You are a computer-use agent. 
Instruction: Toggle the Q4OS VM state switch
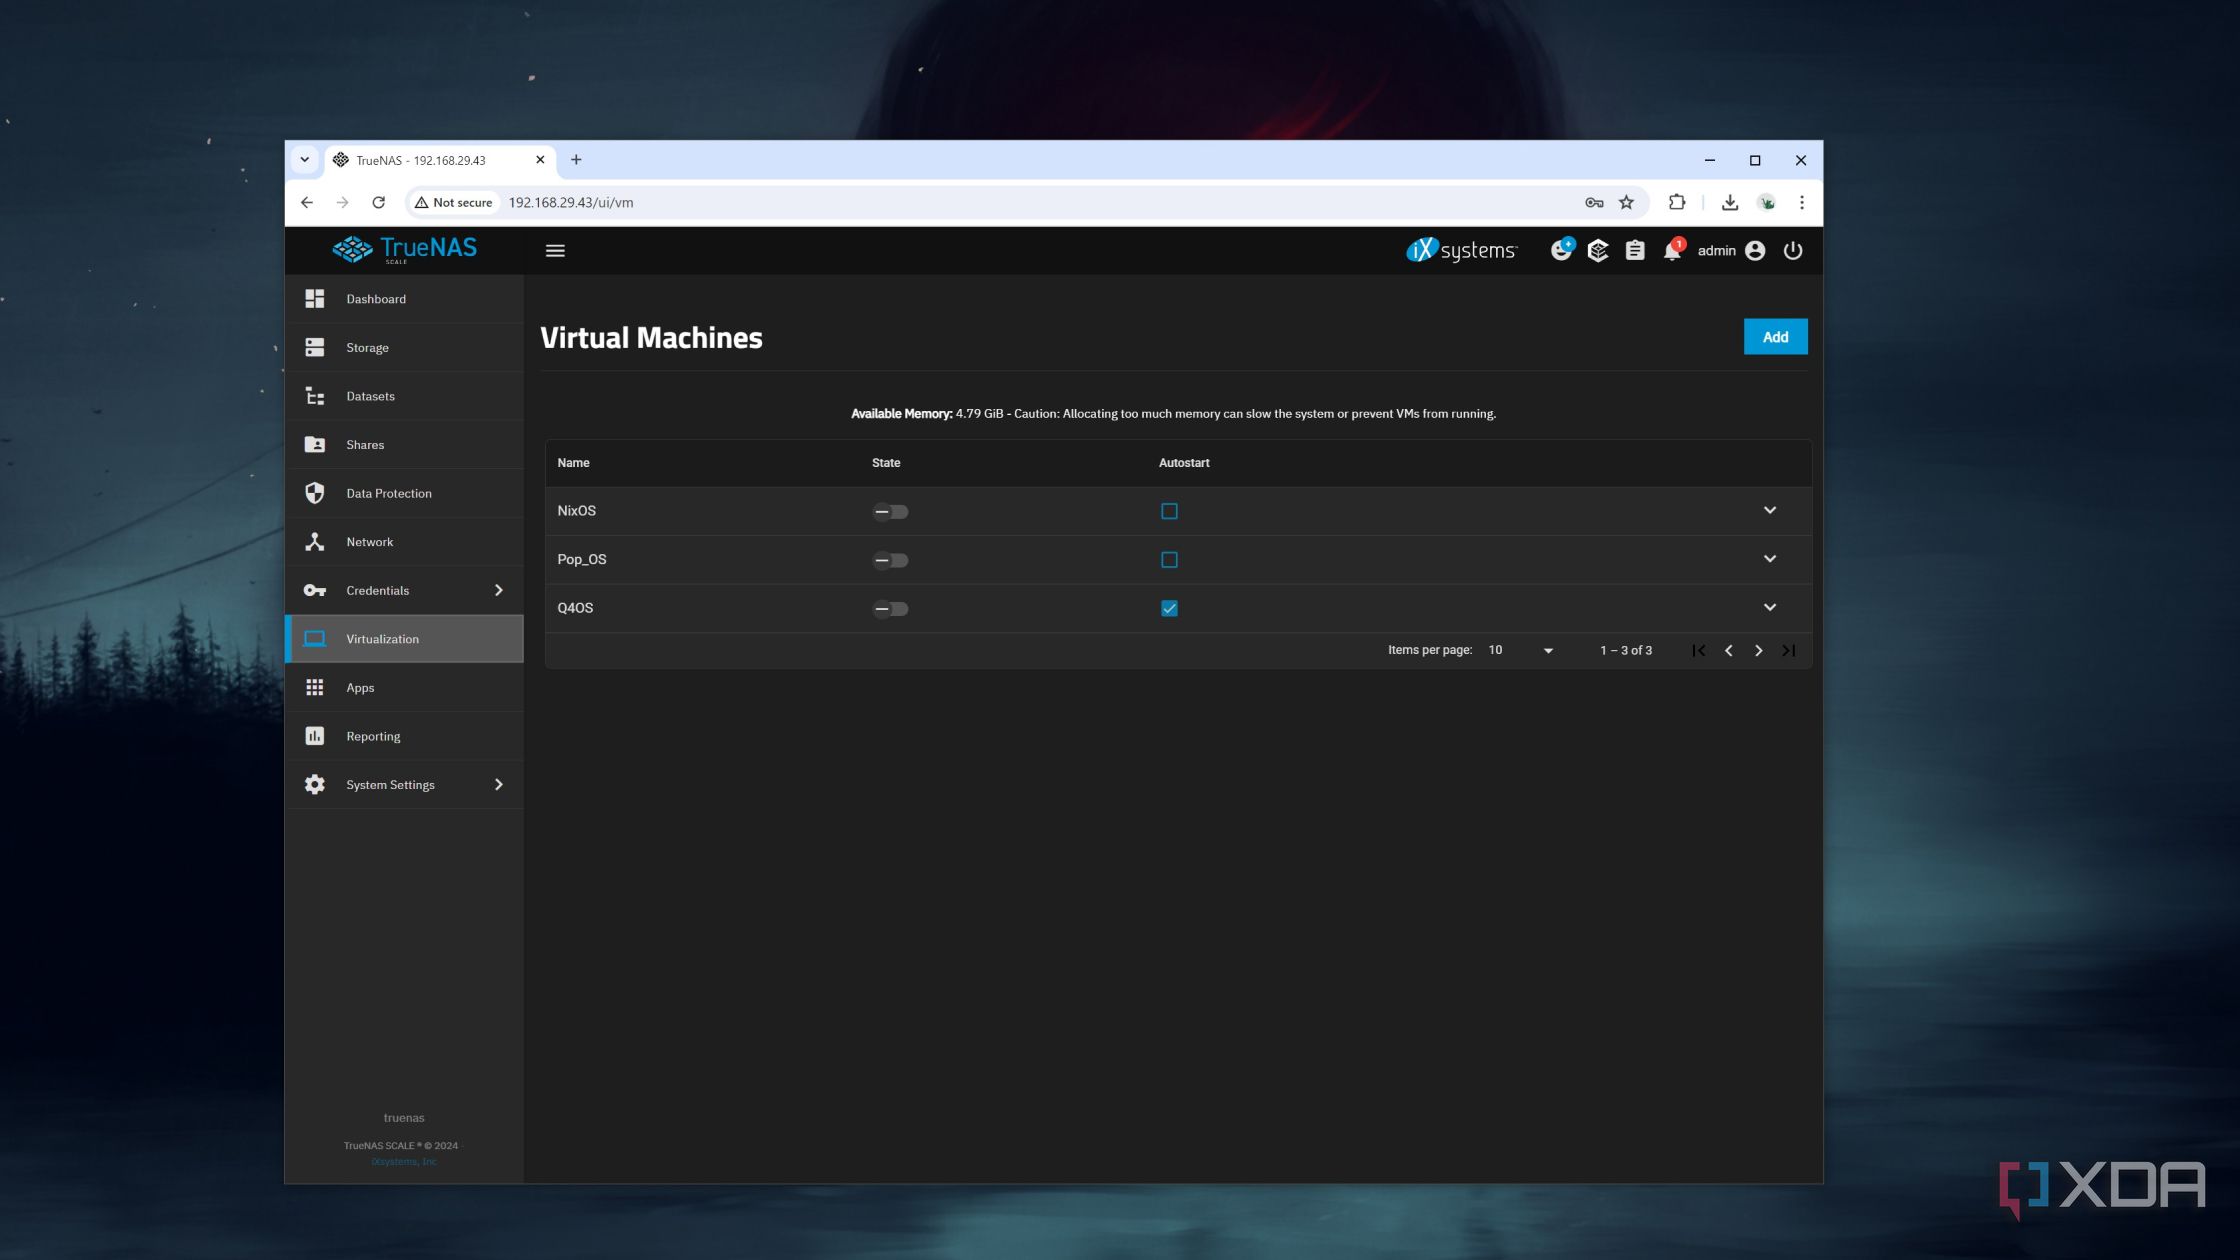[890, 609]
